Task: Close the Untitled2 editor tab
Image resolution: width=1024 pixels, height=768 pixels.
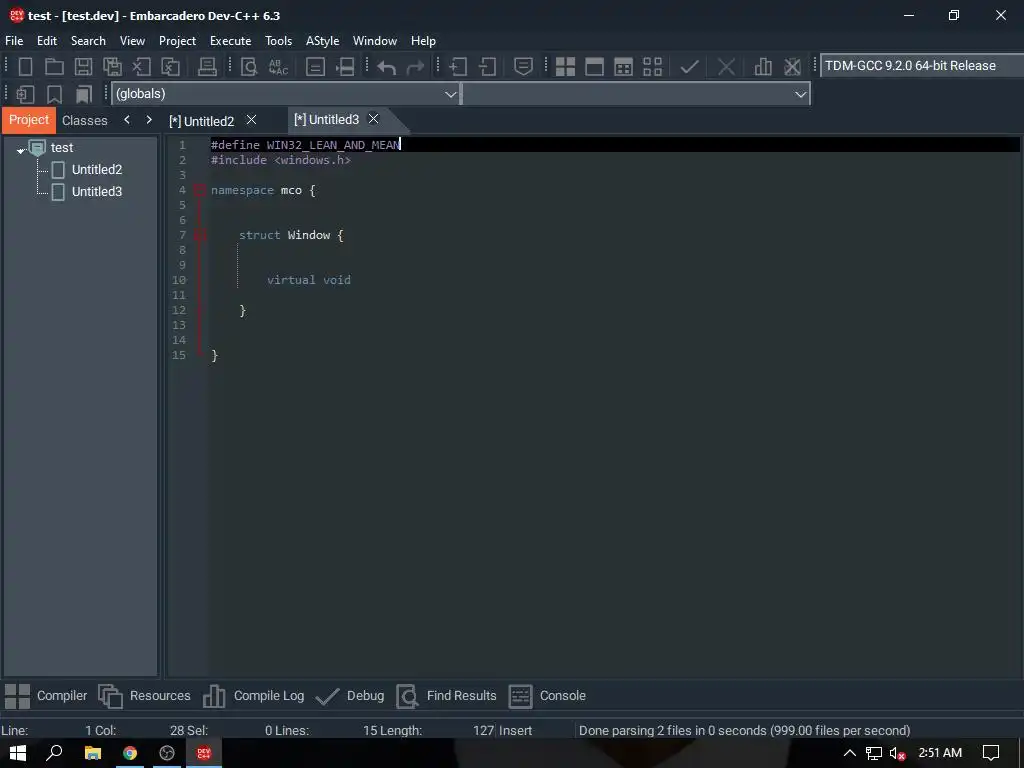Action: tap(251, 120)
